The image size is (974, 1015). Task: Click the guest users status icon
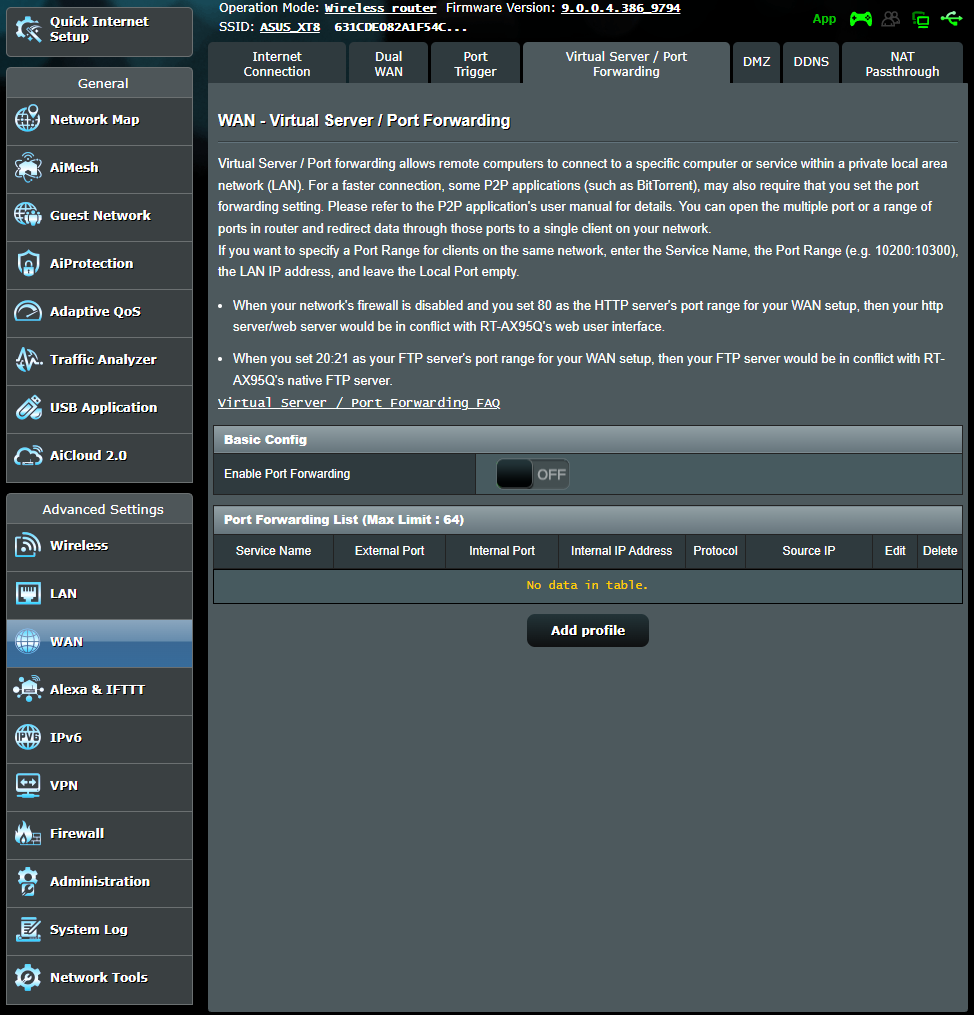[x=891, y=19]
